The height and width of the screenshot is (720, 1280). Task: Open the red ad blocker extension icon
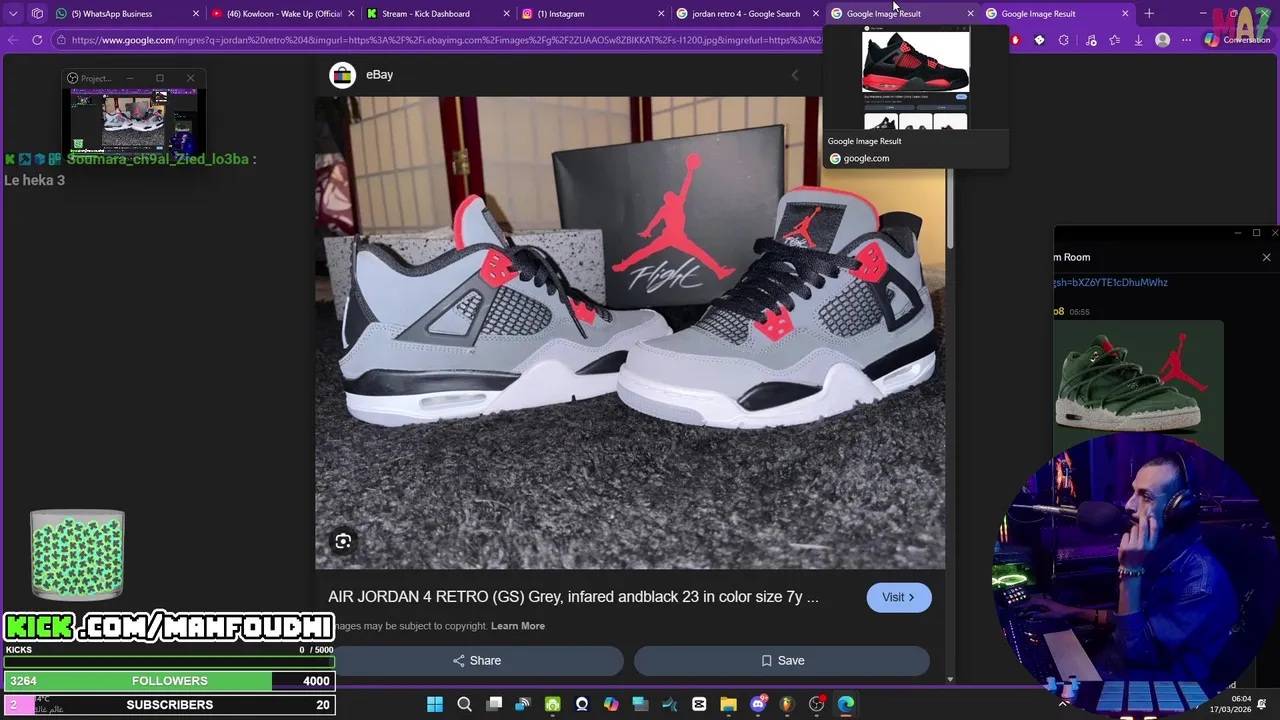point(1015,40)
